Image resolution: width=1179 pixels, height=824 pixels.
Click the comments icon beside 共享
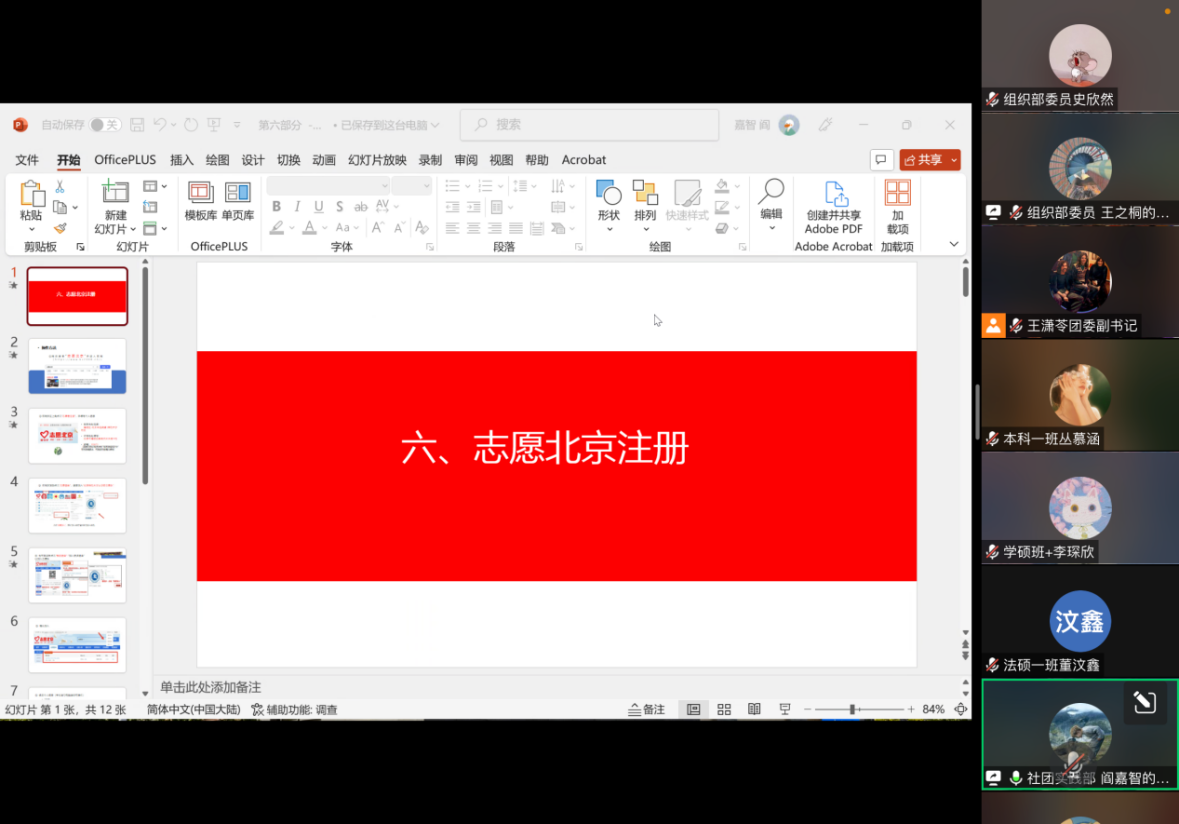pyautogui.click(x=881, y=160)
